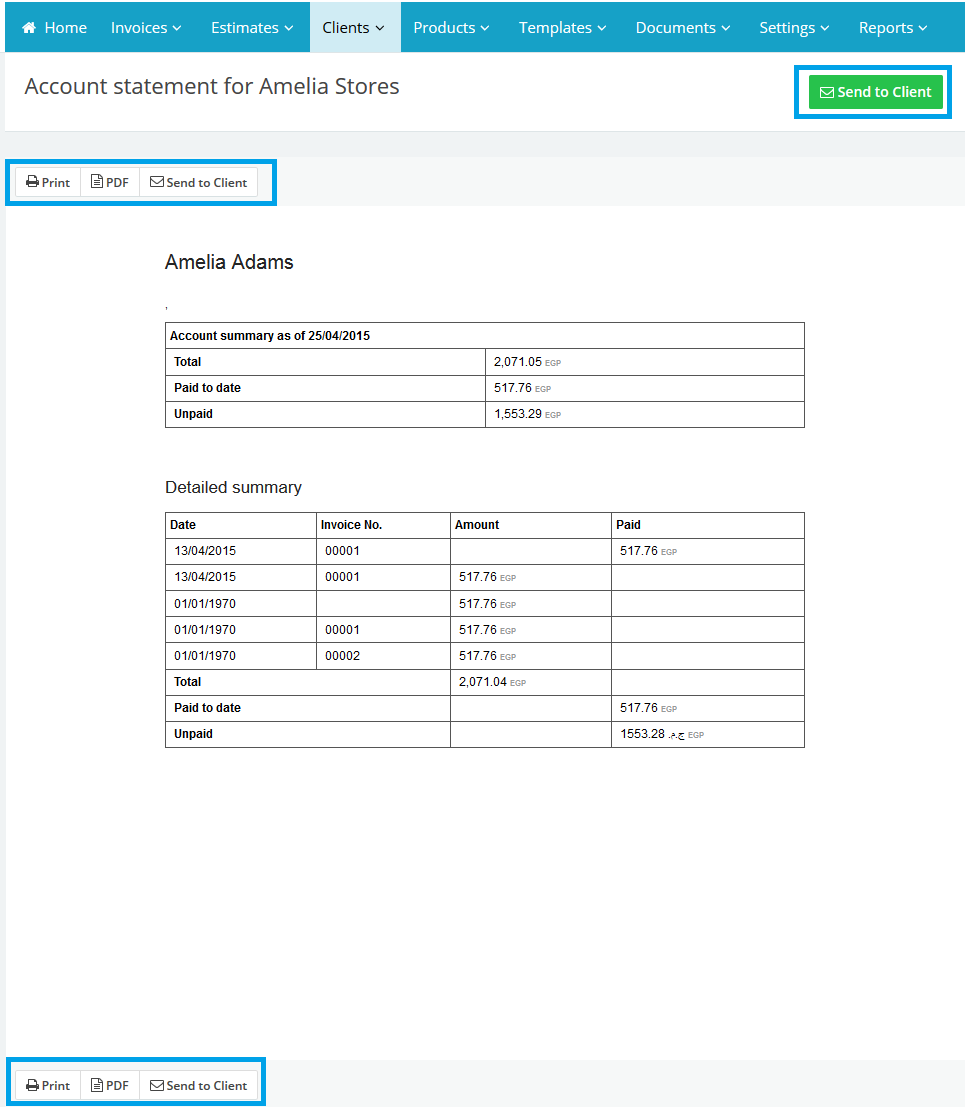The height and width of the screenshot is (1107, 965).
Task: Expand the Estimates menu
Action: coord(252,28)
